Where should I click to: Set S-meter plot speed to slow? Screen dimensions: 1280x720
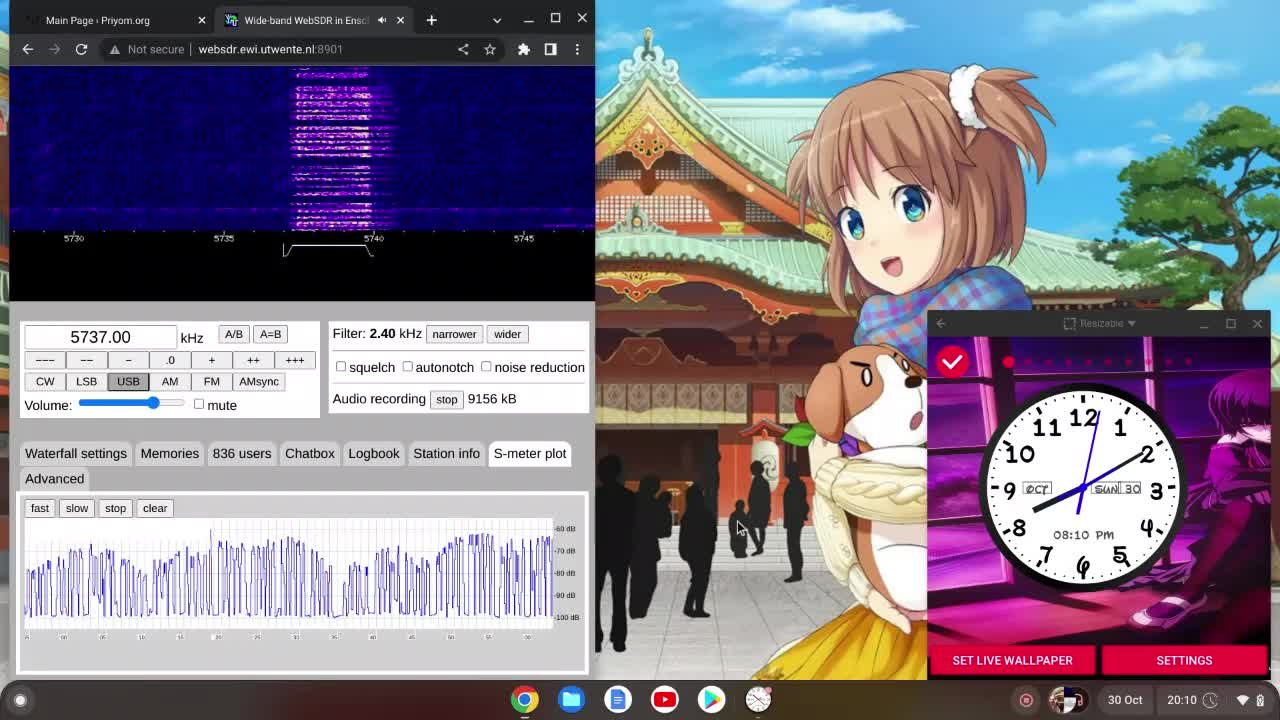77,508
